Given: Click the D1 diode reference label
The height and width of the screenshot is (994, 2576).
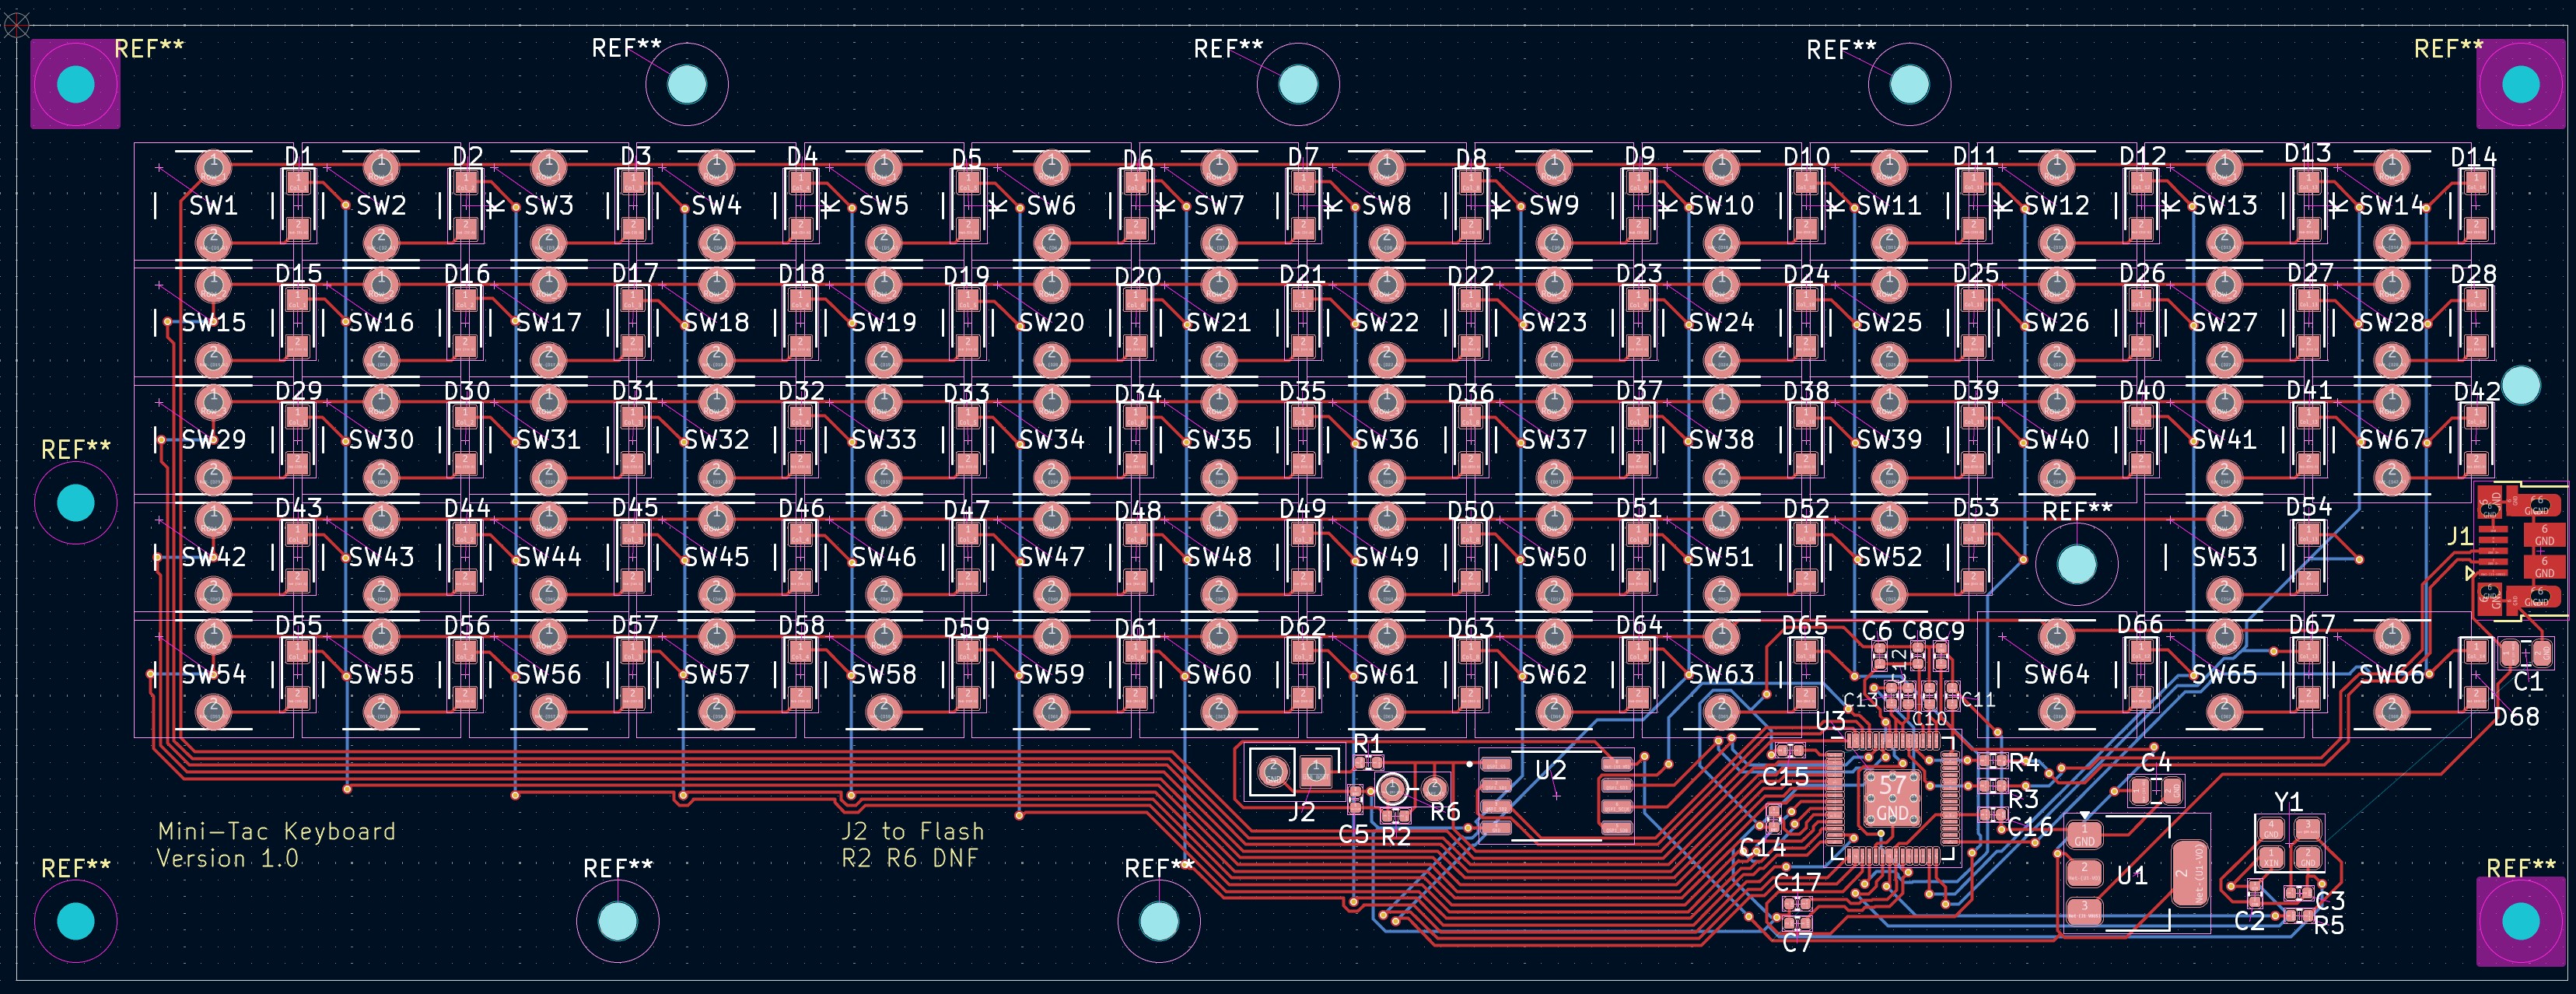Looking at the screenshot, I should tap(299, 157).
